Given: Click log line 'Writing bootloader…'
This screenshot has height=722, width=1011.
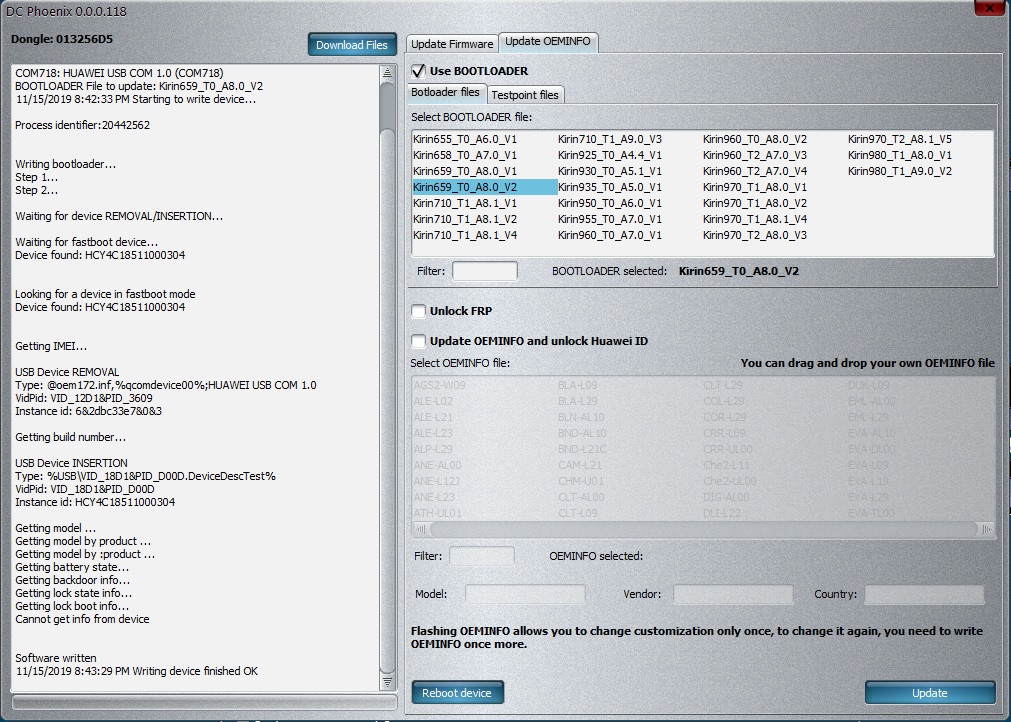Looking at the screenshot, I should (x=66, y=164).
